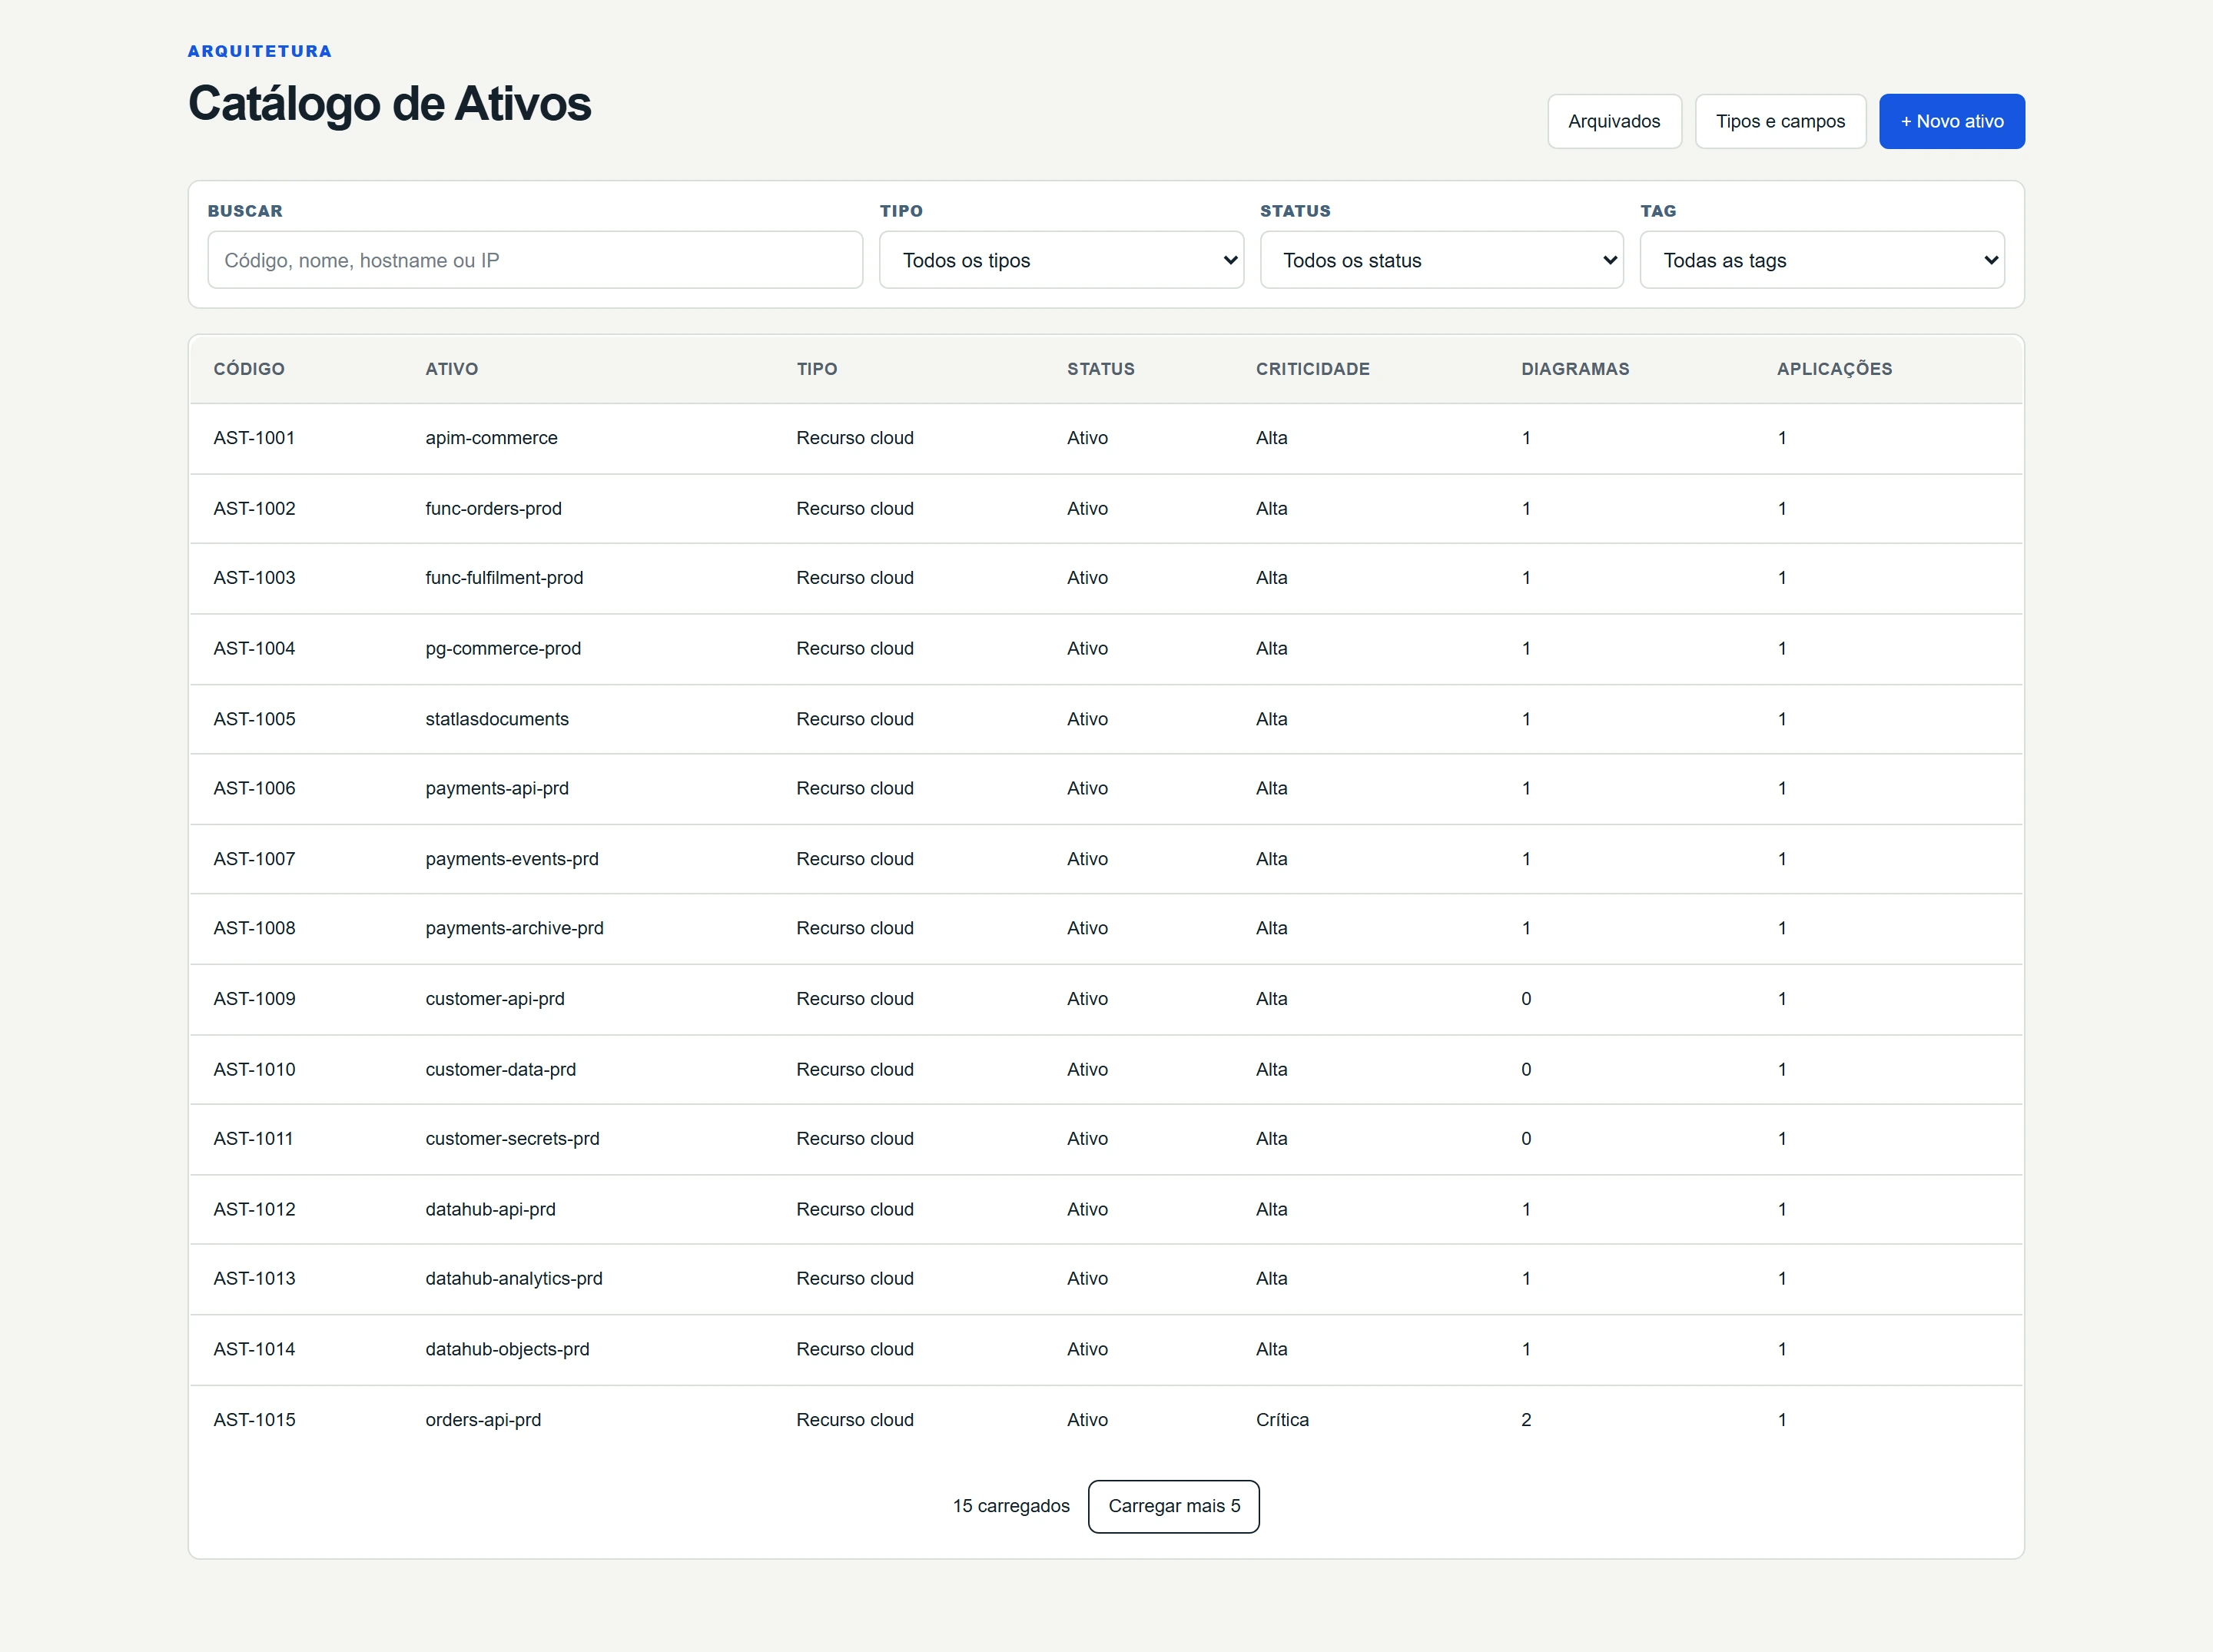Click the + Novo ativo button

1951,121
